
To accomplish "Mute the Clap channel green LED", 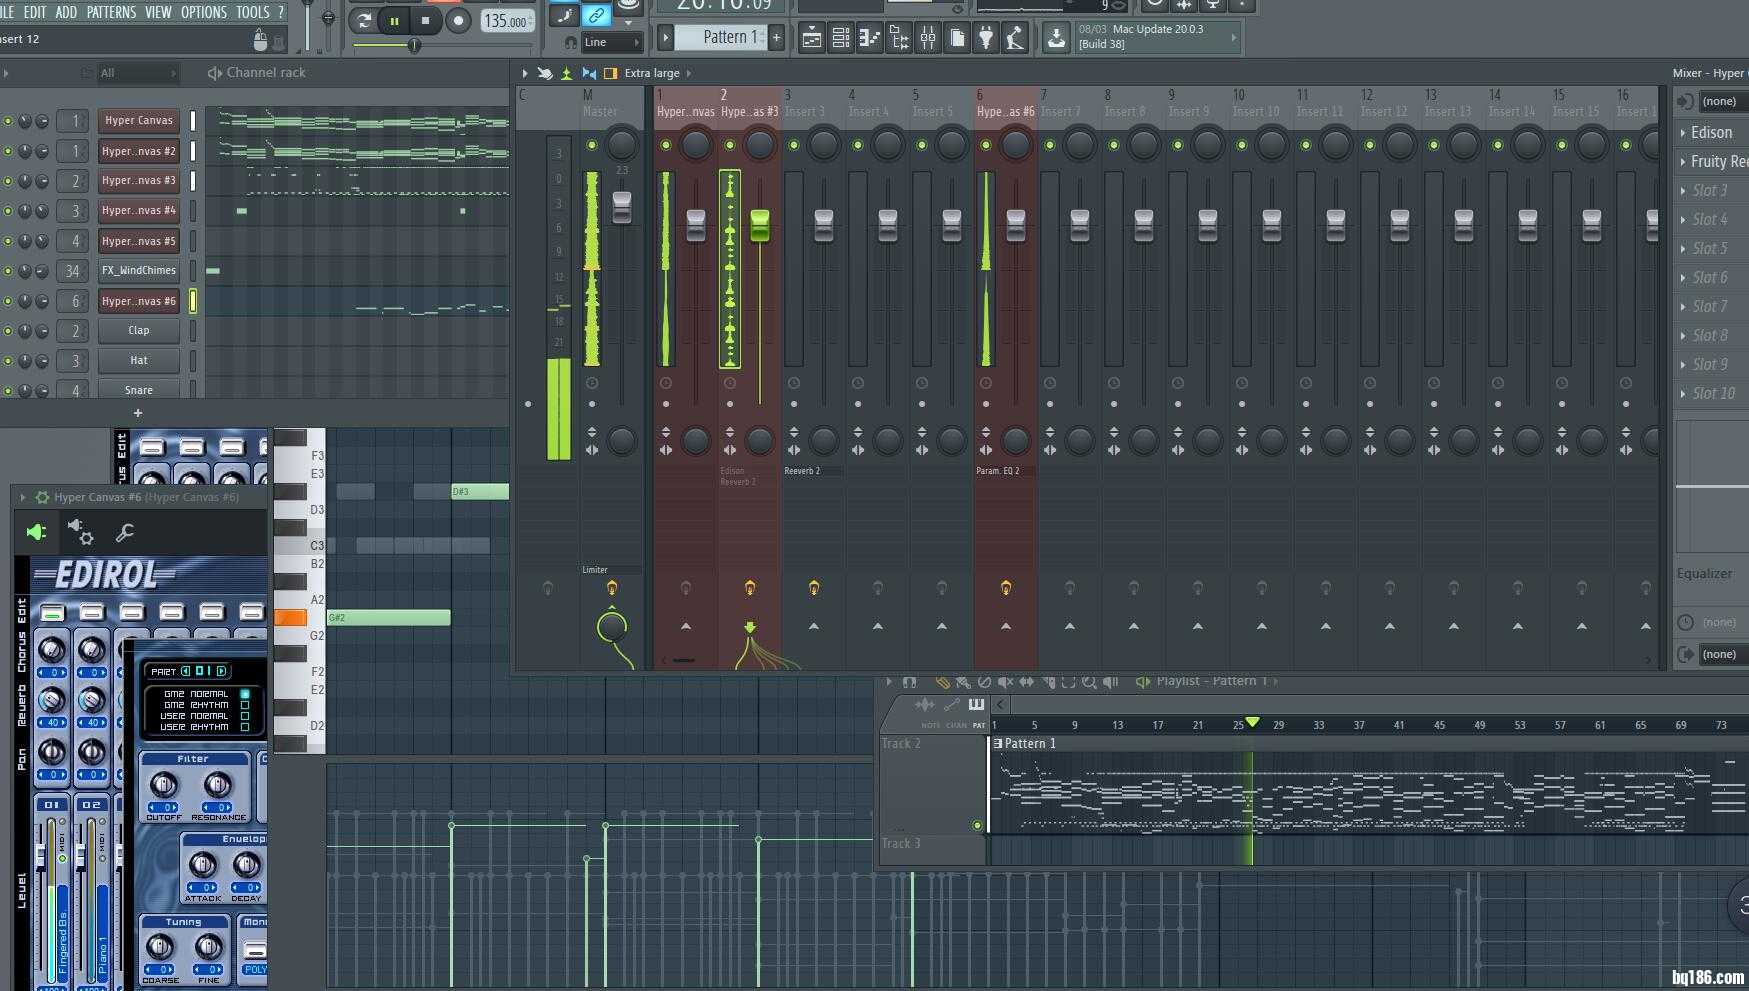I will [8, 331].
